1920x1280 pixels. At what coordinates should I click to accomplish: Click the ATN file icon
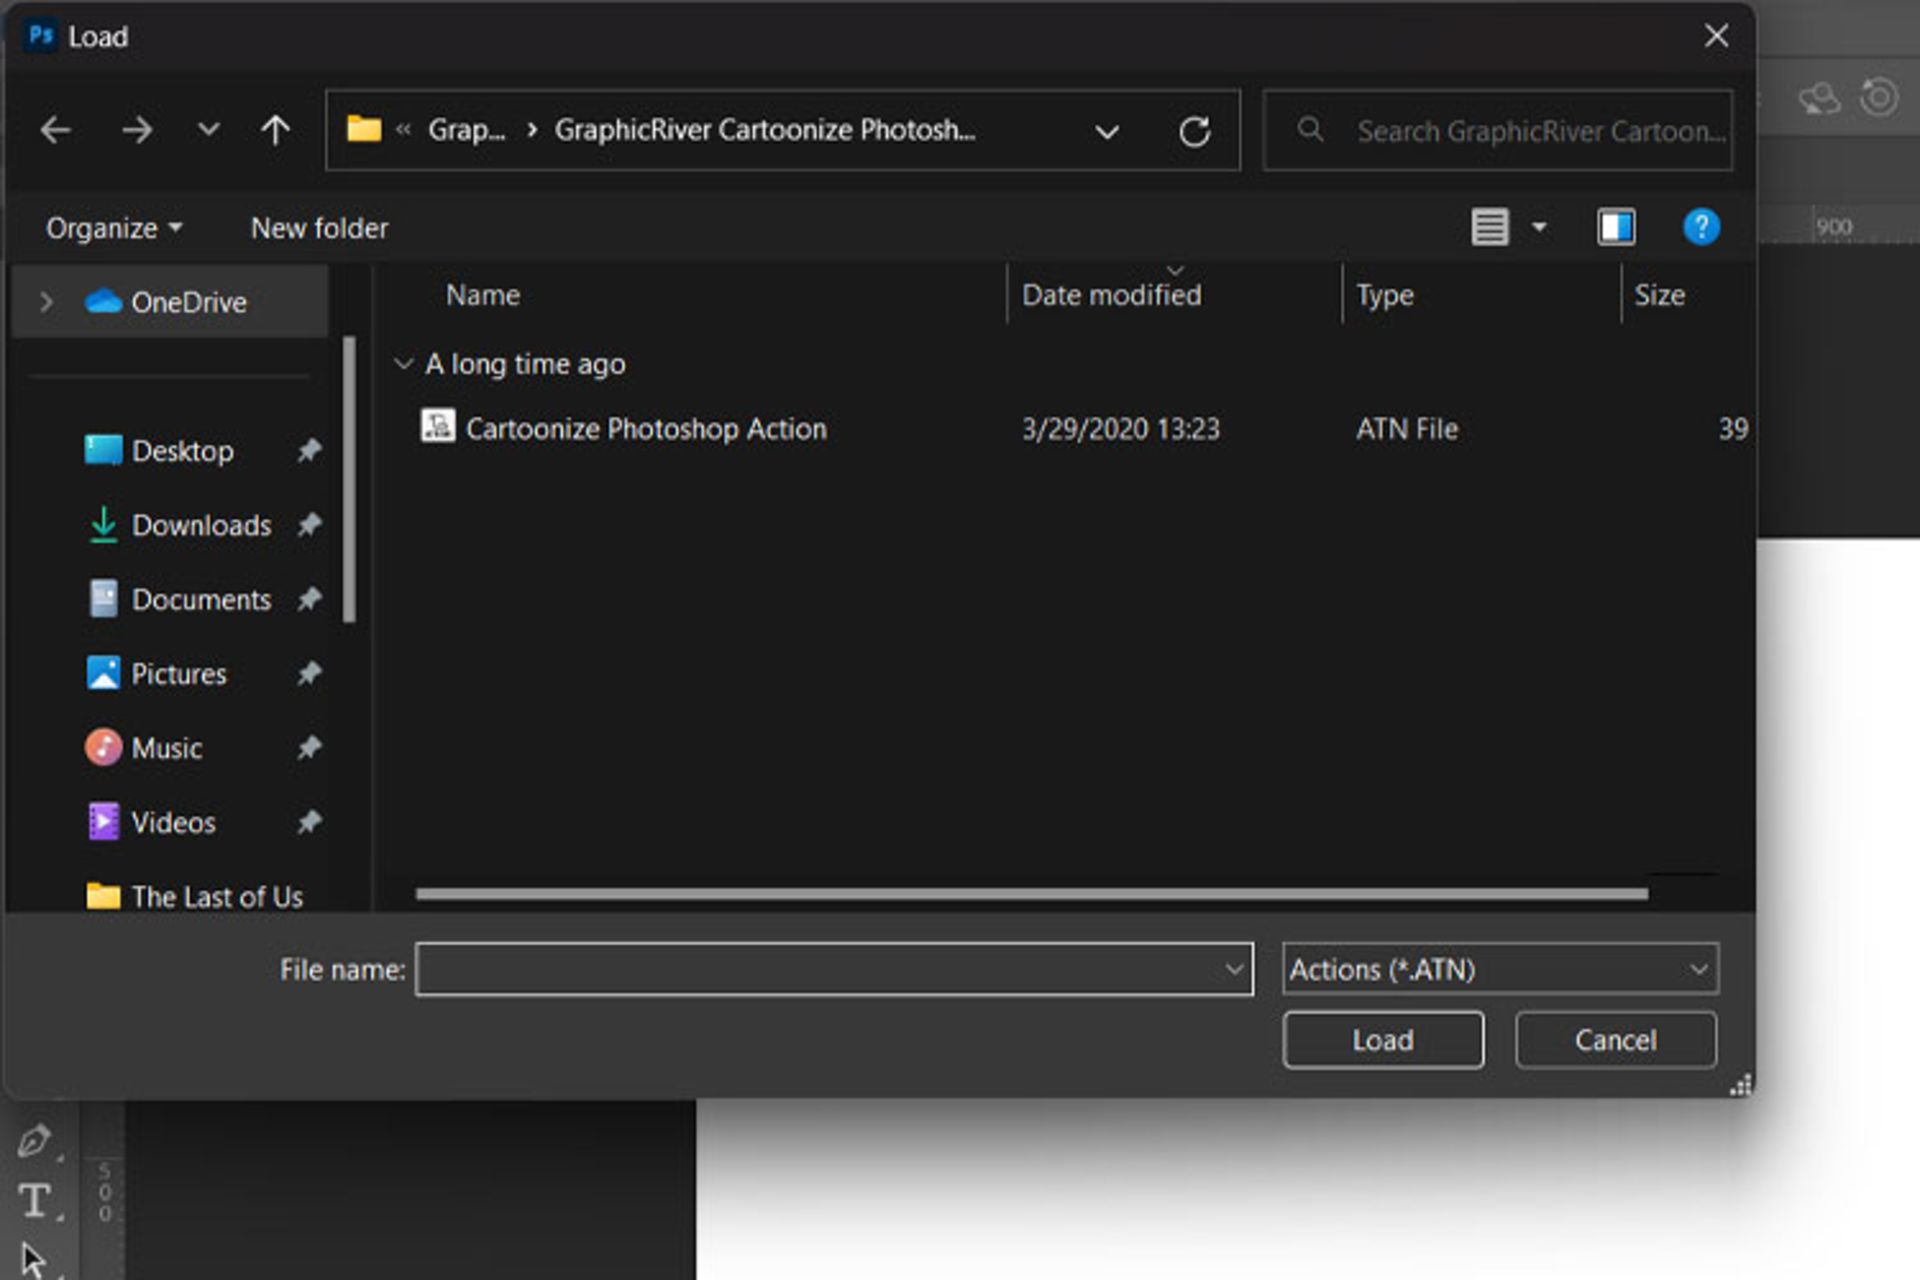(437, 426)
